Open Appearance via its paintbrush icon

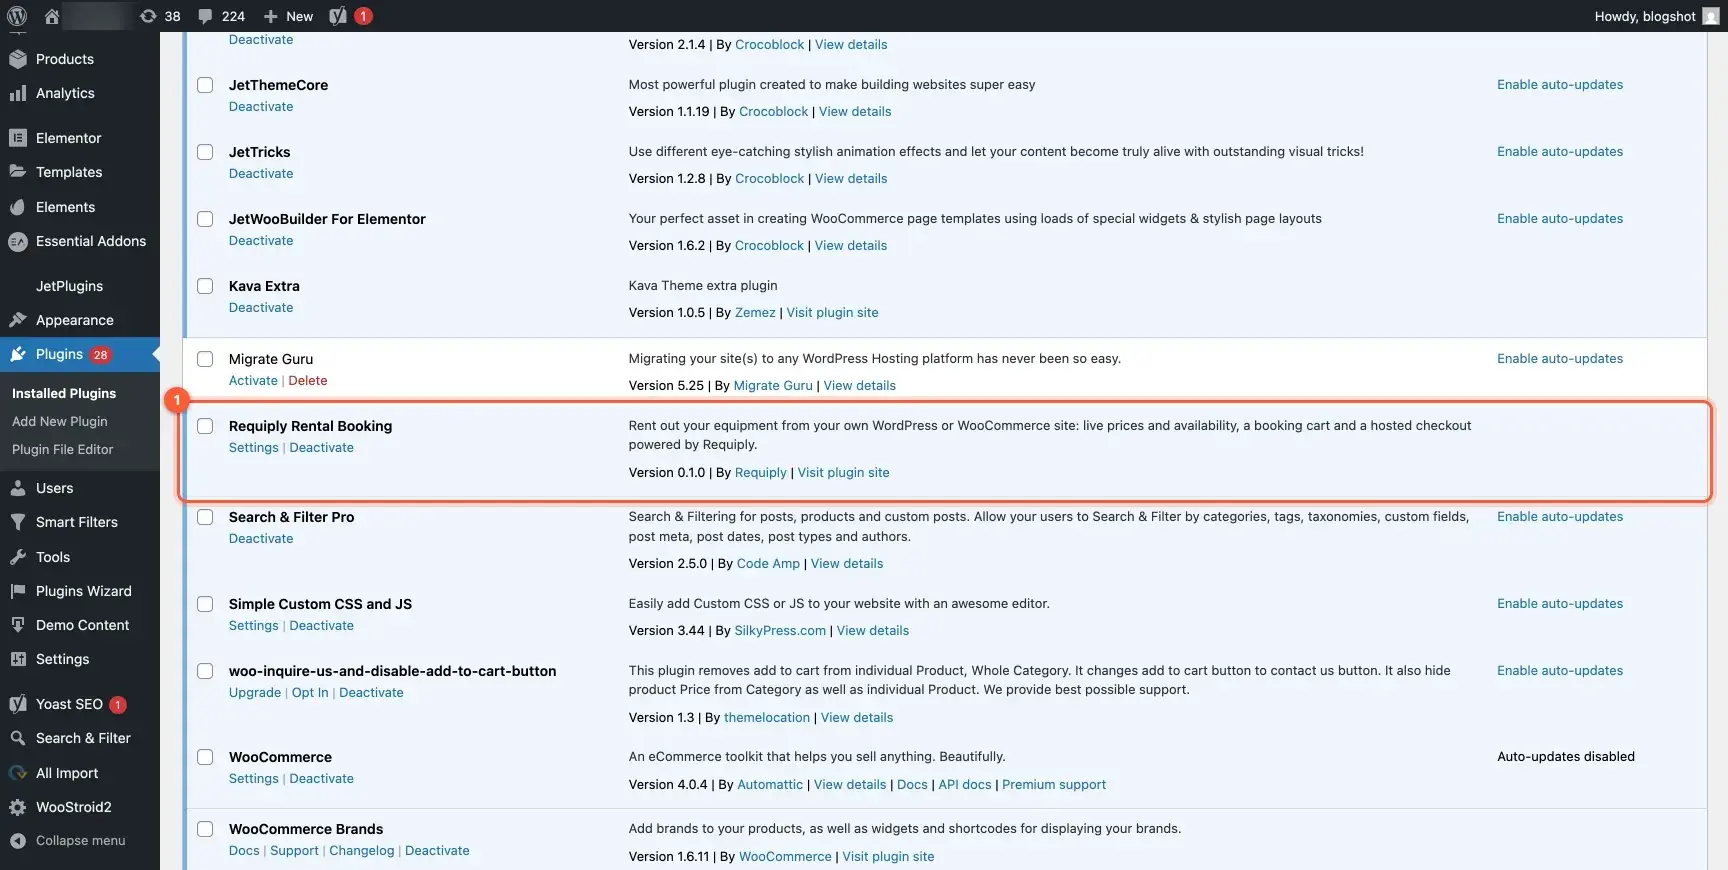18,320
